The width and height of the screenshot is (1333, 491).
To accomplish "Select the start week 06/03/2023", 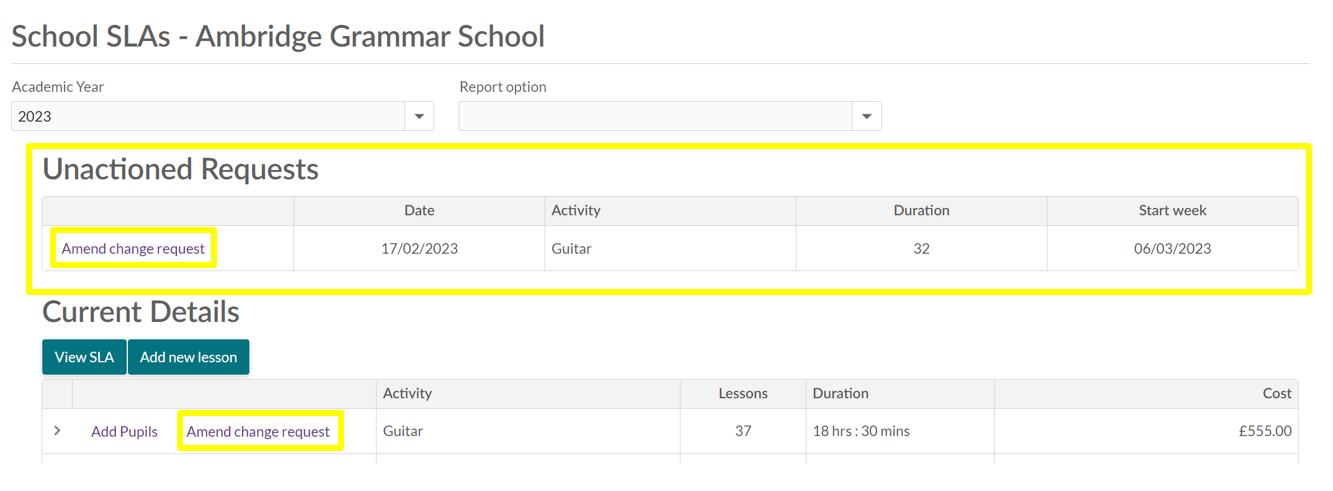I will coord(1173,248).
